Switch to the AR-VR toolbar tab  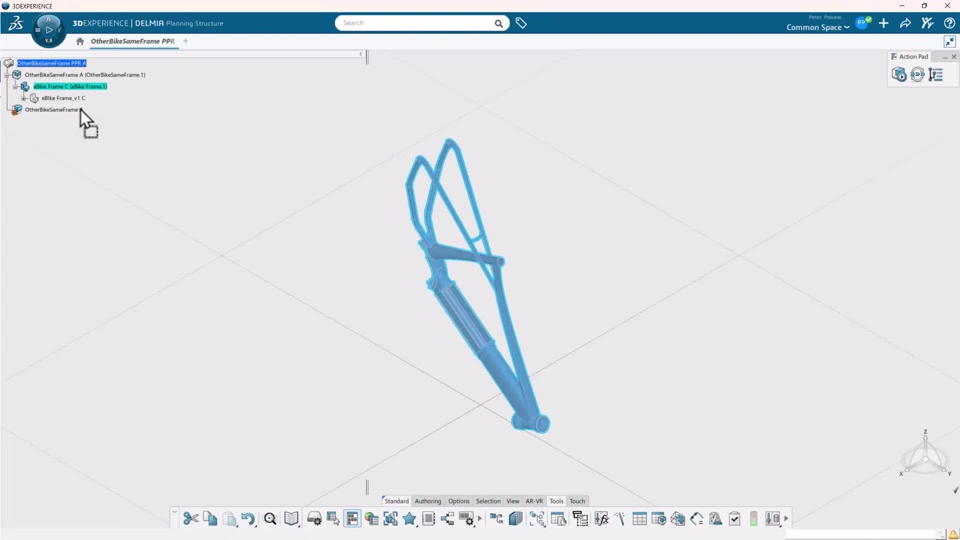(534, 501)
